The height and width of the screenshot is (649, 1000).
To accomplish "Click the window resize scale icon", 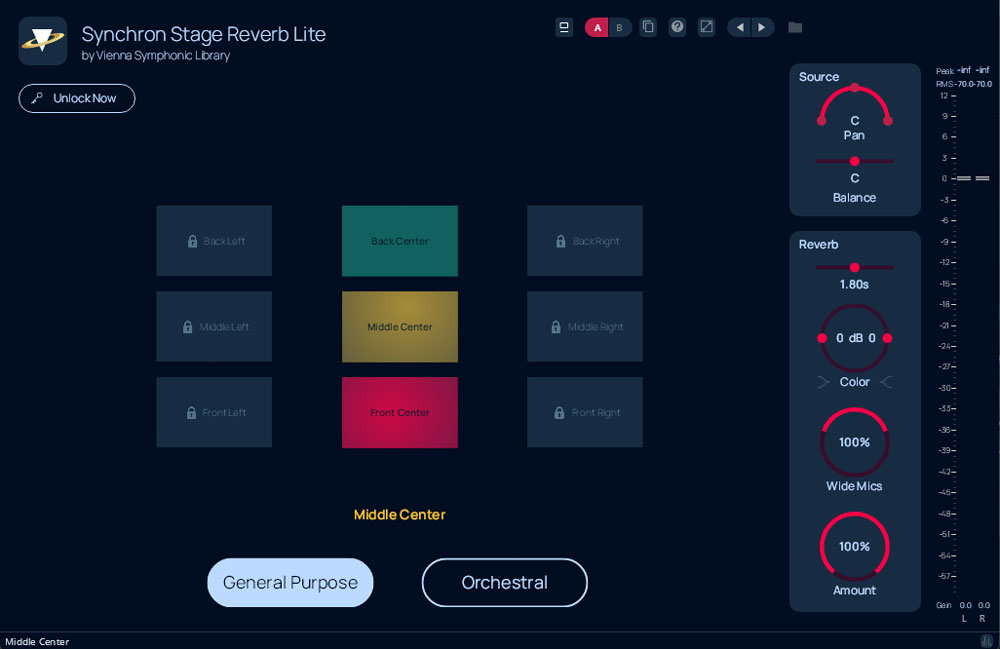I will pyautogui.click(x=707, y=27).
